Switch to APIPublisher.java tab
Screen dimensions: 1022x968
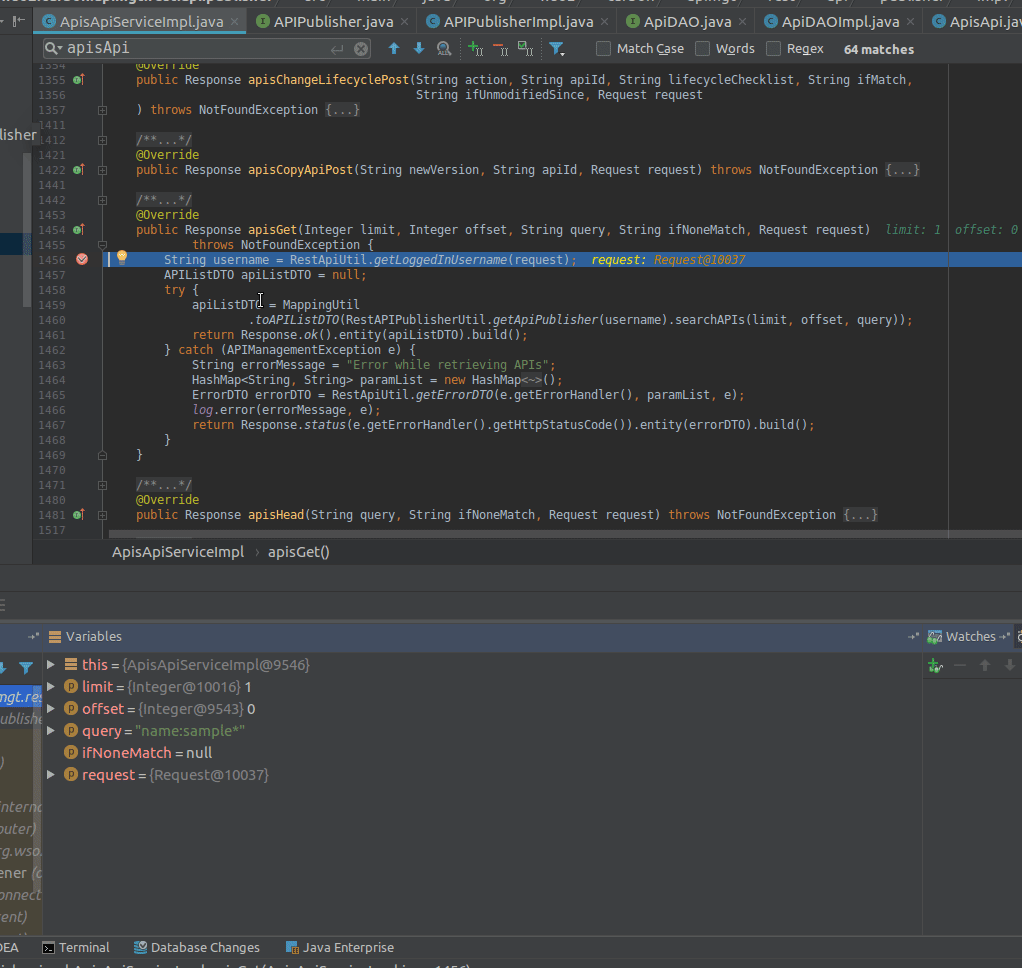click(x=333, y=22)
